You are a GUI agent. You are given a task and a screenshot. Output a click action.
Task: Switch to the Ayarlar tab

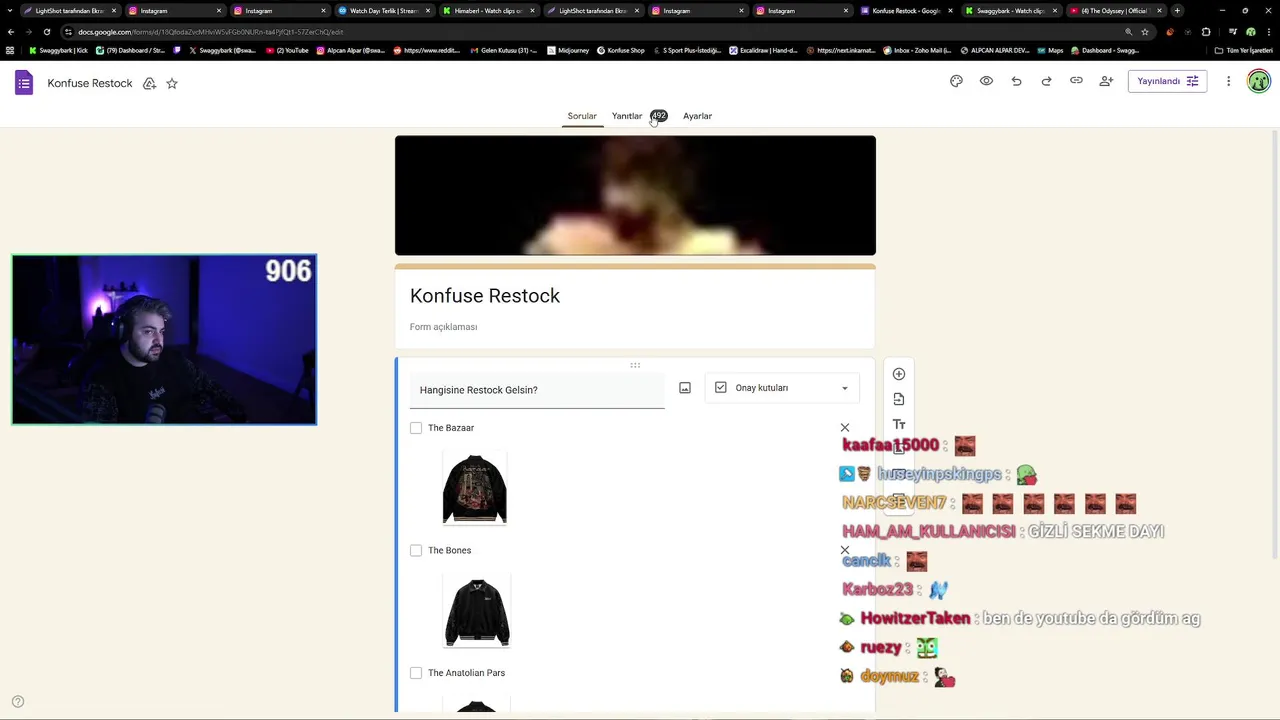pyautogui.click(x=698, y=116)
